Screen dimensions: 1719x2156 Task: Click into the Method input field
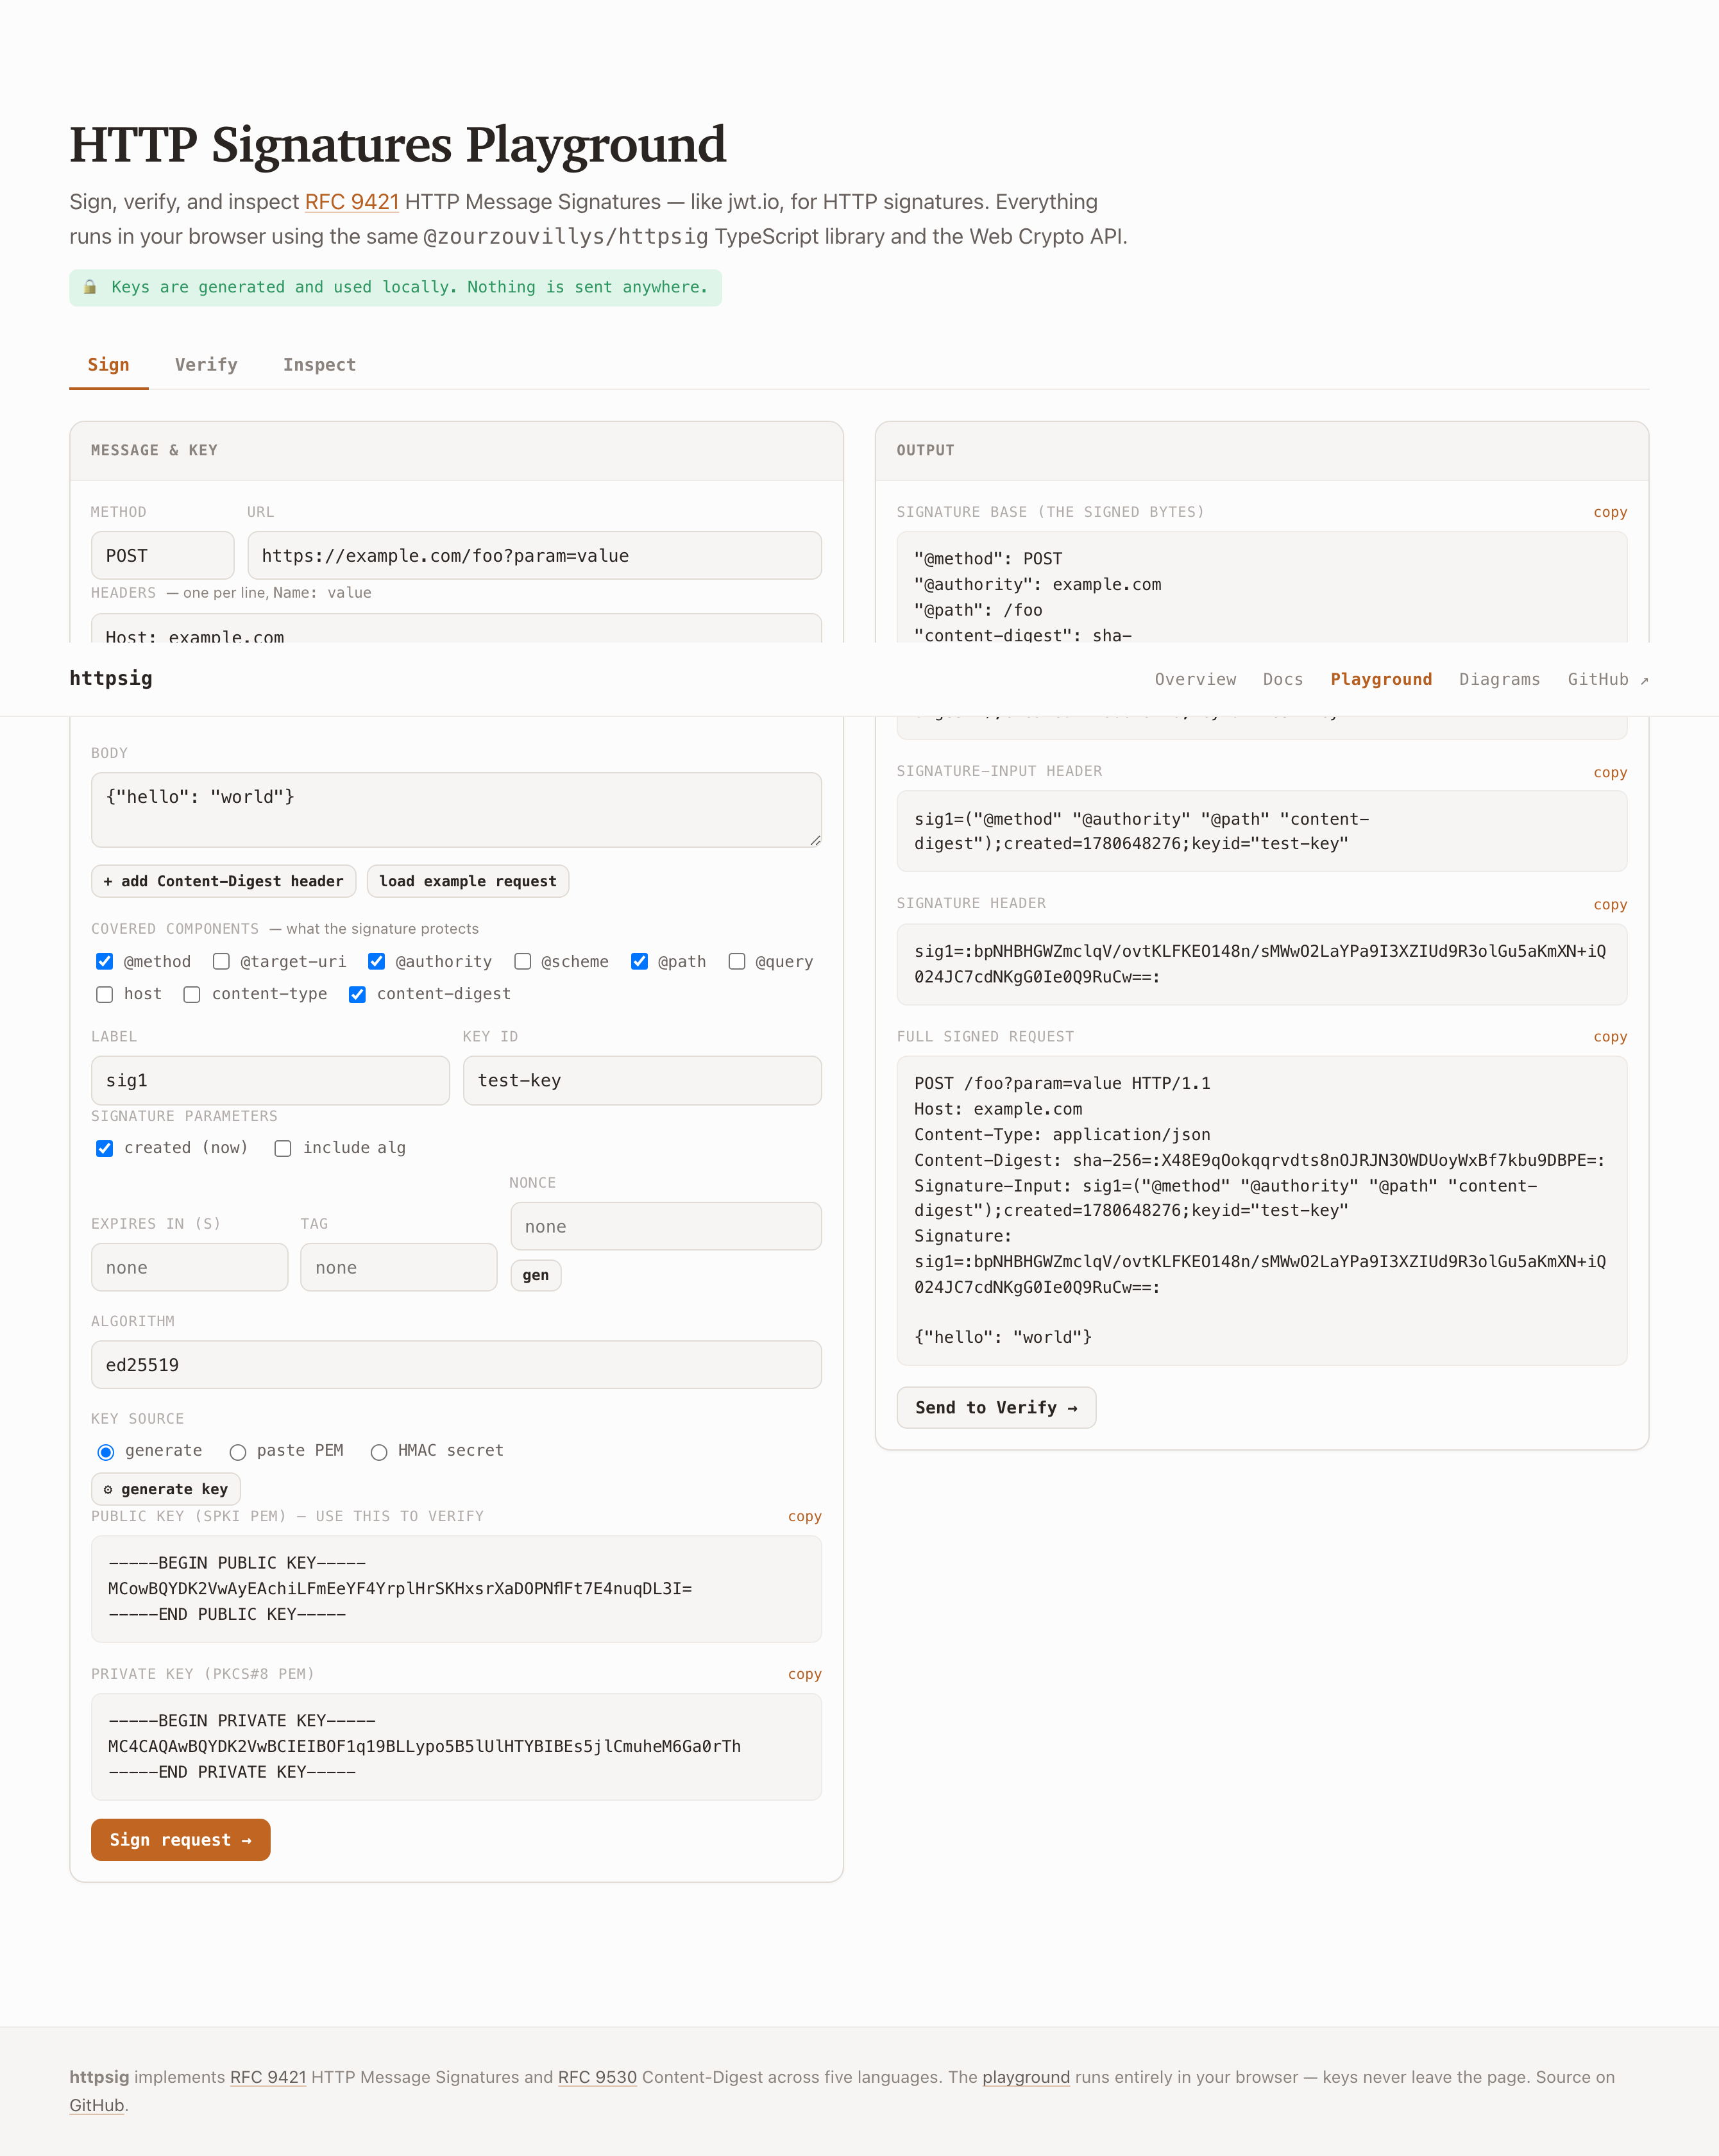coord(162,555)
